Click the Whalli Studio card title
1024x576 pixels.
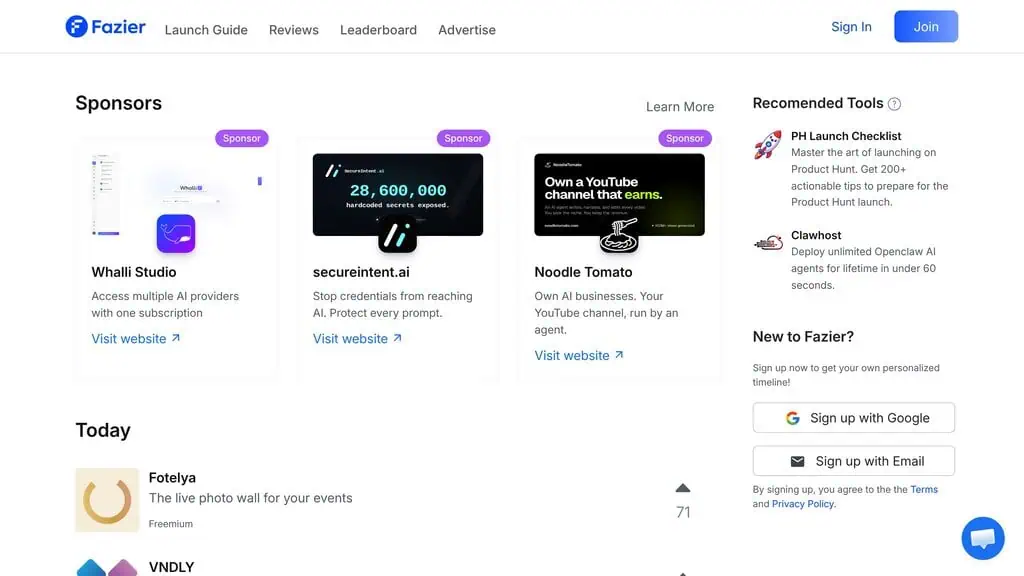click(134, 272)
